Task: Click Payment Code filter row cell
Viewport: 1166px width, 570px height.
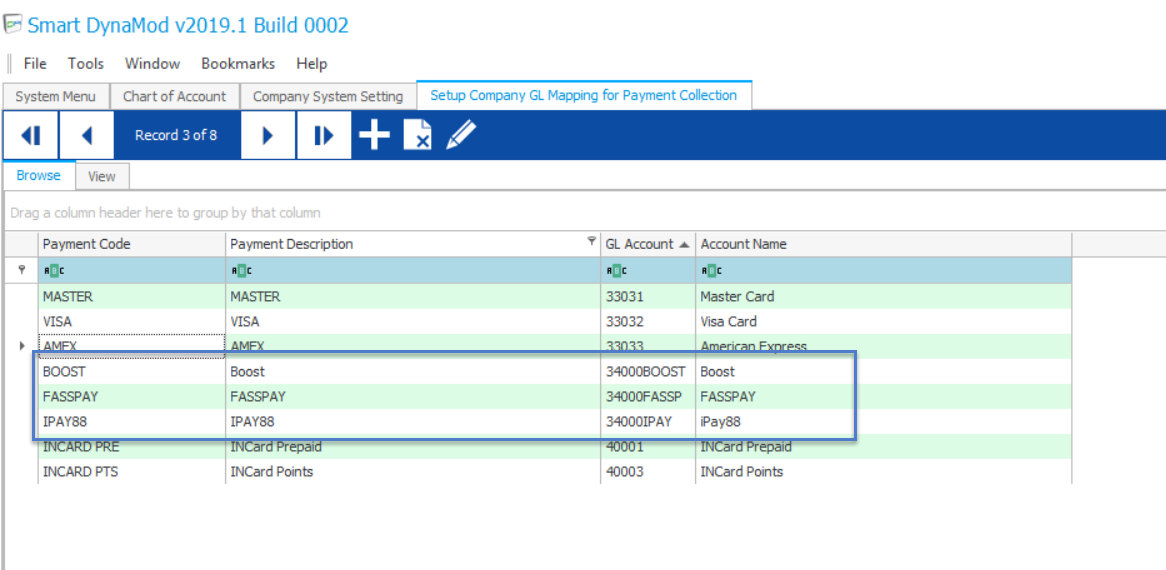Action: point(132,271)
